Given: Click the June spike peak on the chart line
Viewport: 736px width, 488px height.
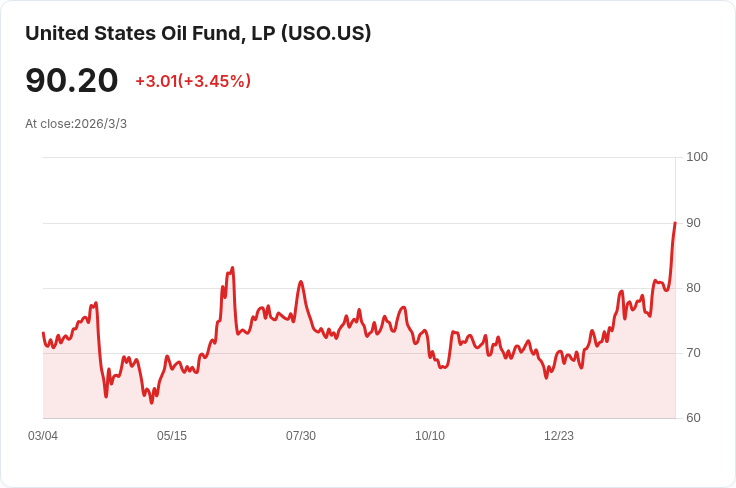Looking at the screenshot, I should [x=233, y=268].
